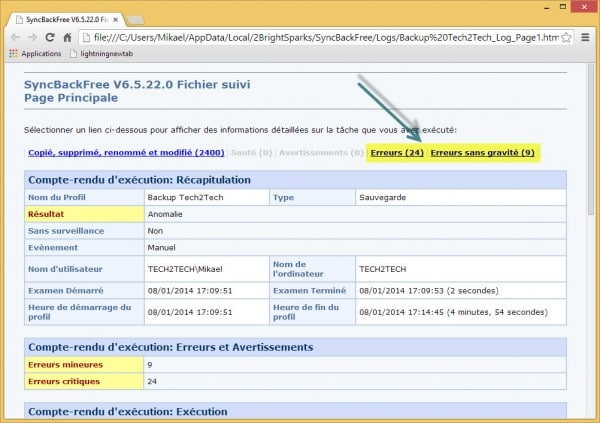Click the Type label cell

[312, 198]
